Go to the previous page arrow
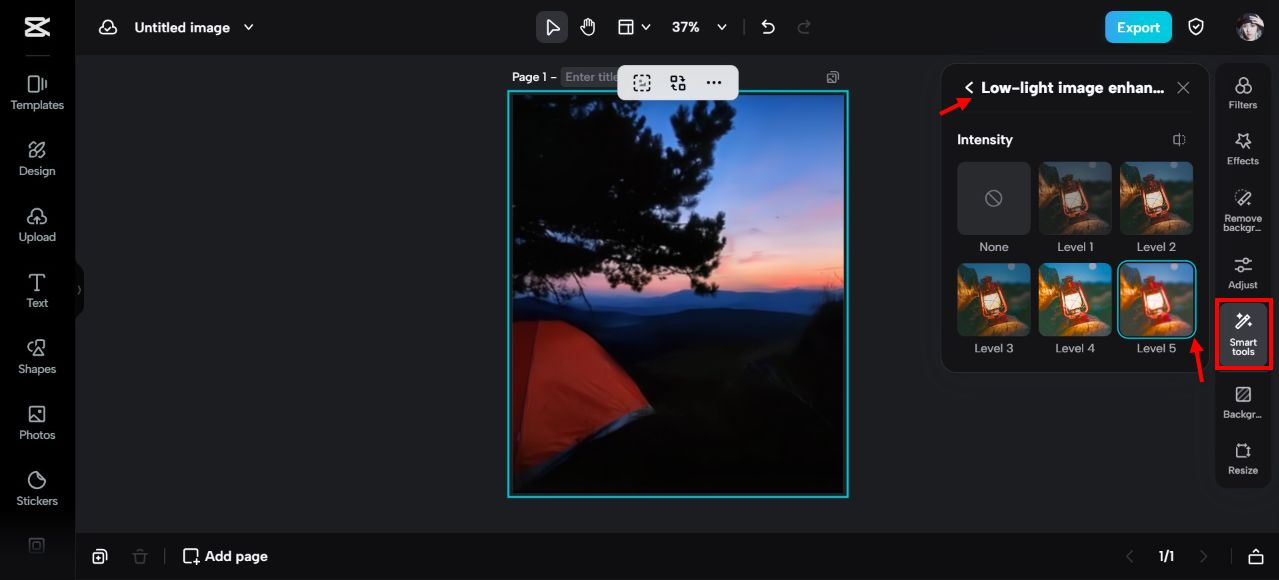The image size is (1279, 580). tap(1130, 556)
